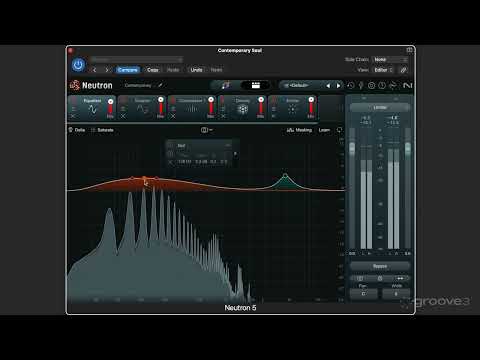Open the settings gear icon

(x=371, y=86)
